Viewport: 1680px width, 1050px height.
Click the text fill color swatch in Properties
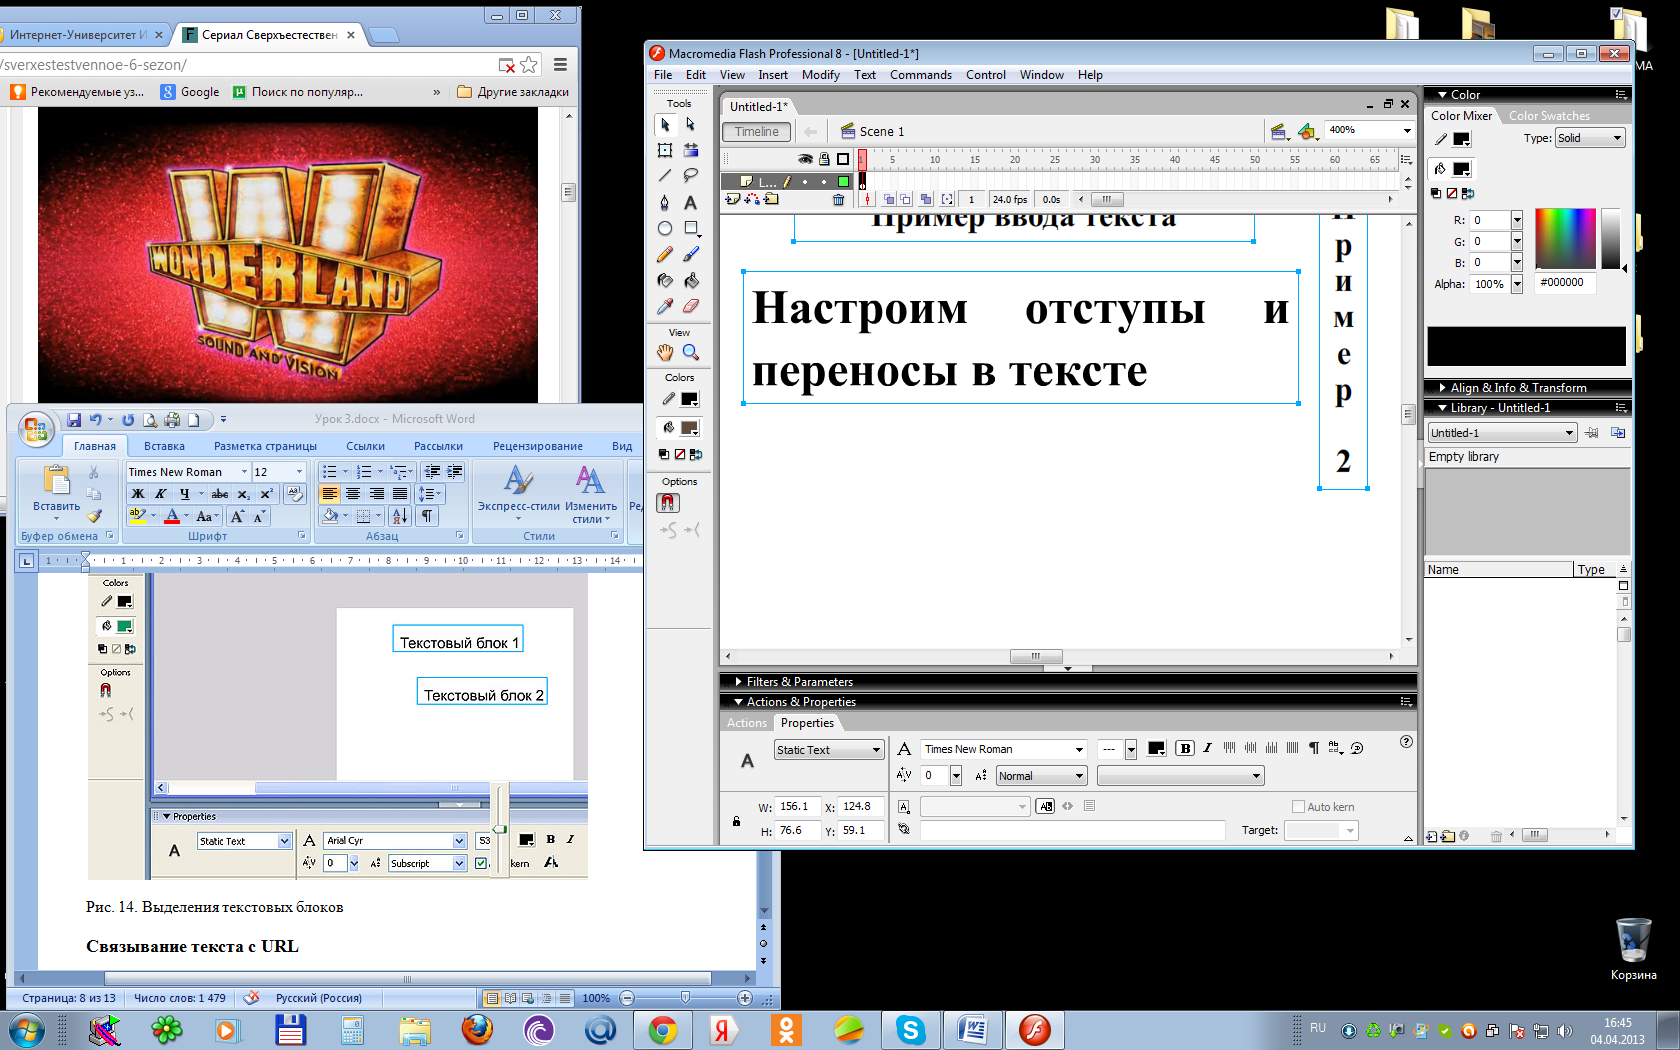coord(1156,748)
